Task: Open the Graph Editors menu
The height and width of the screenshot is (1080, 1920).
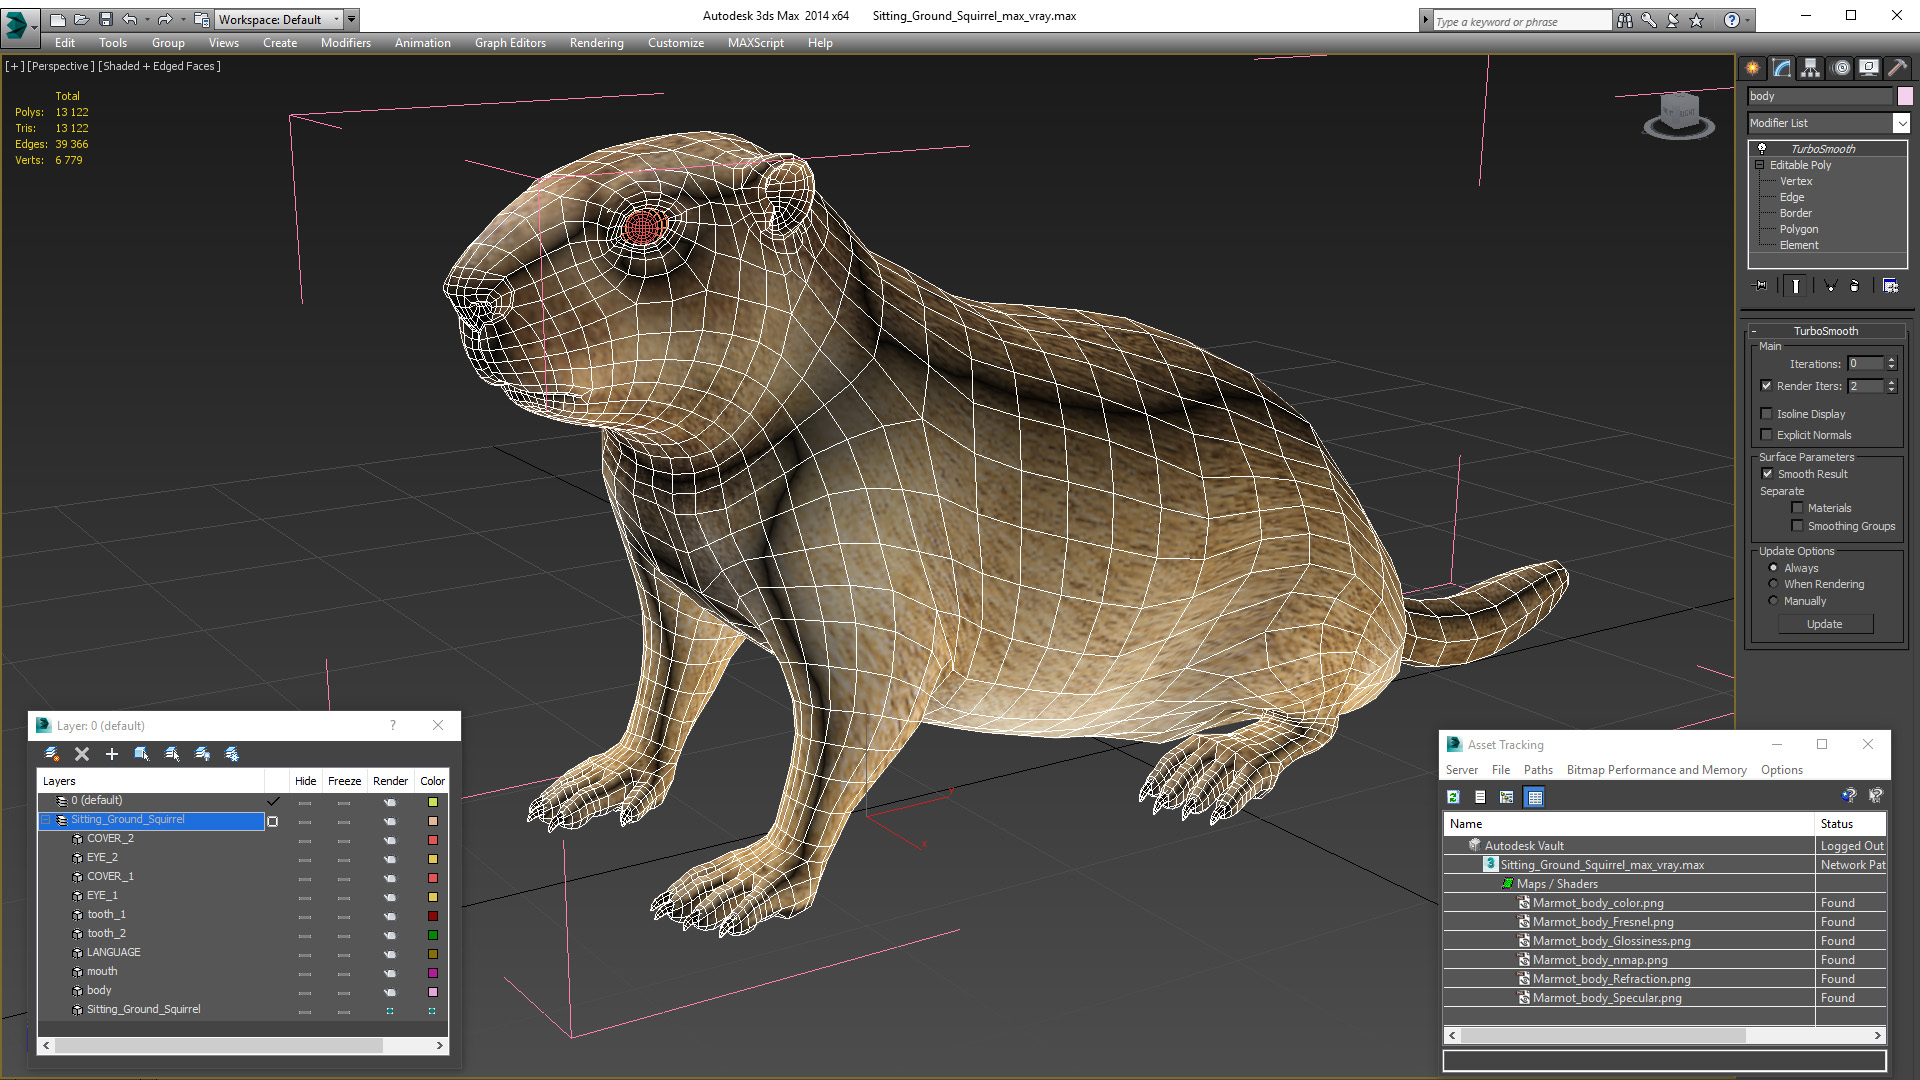Action: tap(510, 43)
